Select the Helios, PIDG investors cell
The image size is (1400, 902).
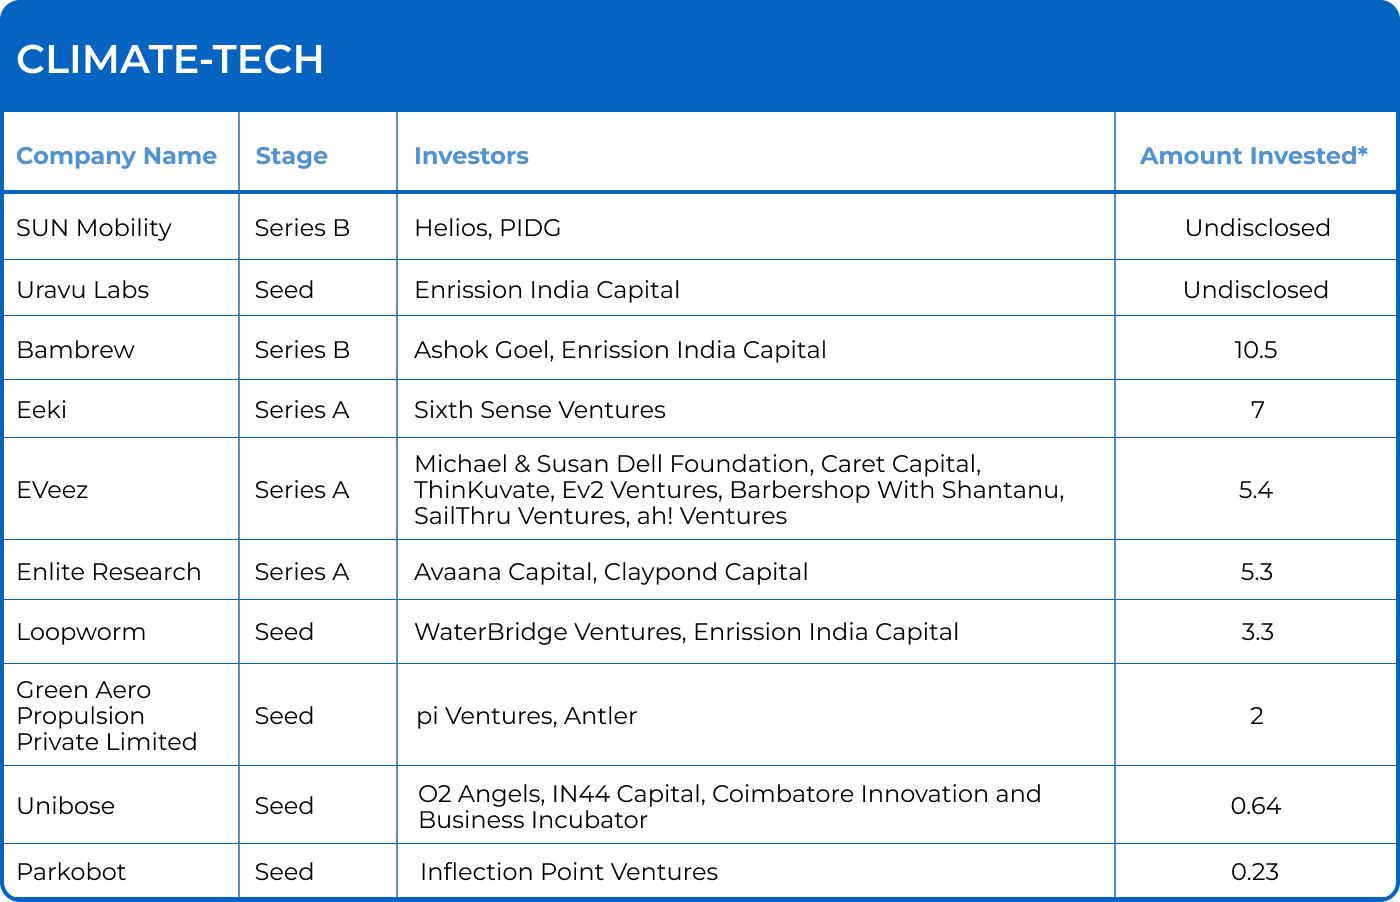(x=487, y=228)
